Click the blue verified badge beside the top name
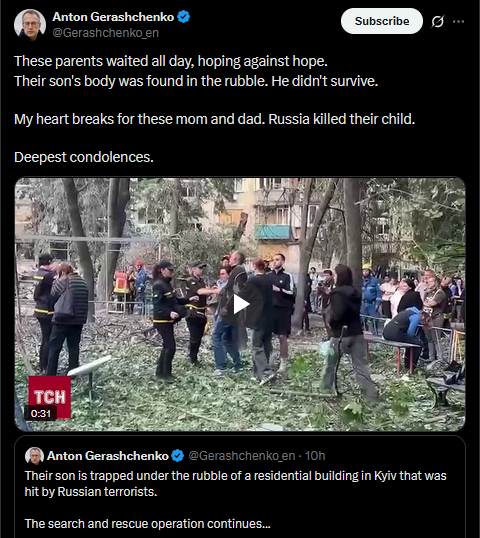 click(184, 16)
